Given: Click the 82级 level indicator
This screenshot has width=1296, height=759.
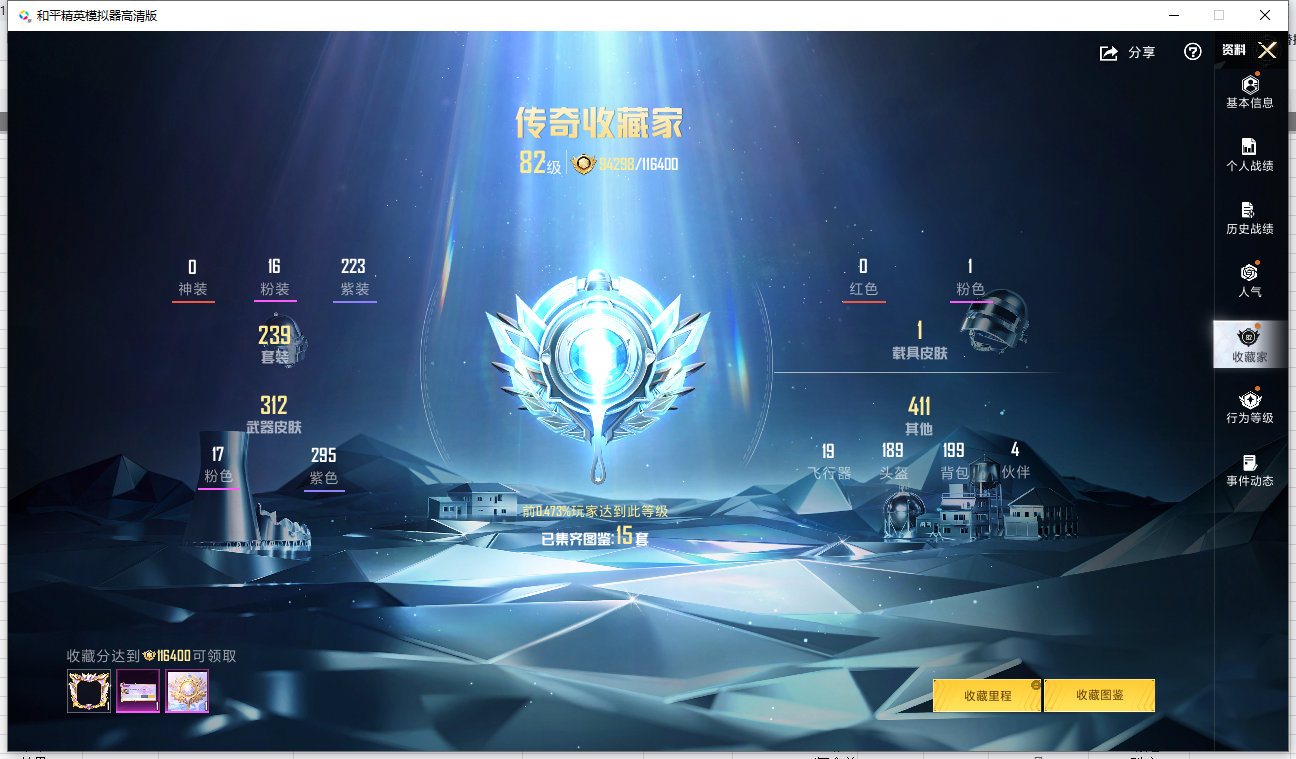Looking at the screenshot, I should [x=540, y=163].
